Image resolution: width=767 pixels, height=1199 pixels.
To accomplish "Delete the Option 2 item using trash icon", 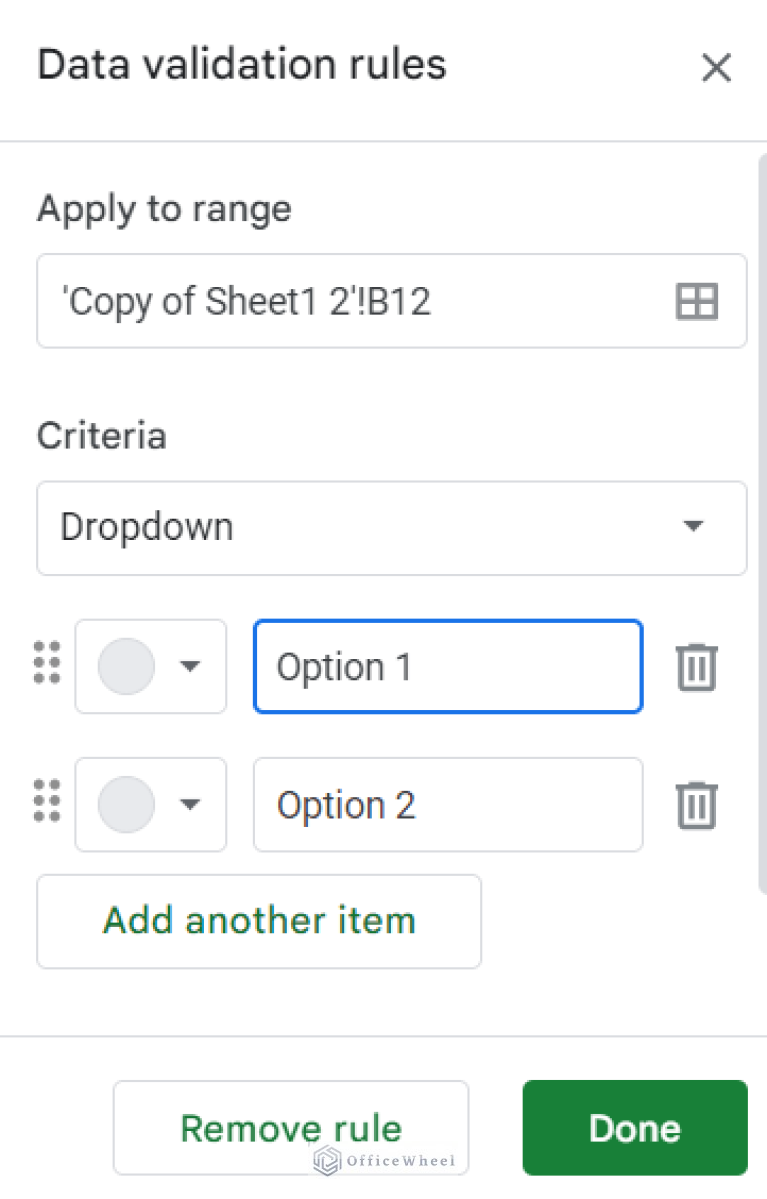I will point(696,805).
